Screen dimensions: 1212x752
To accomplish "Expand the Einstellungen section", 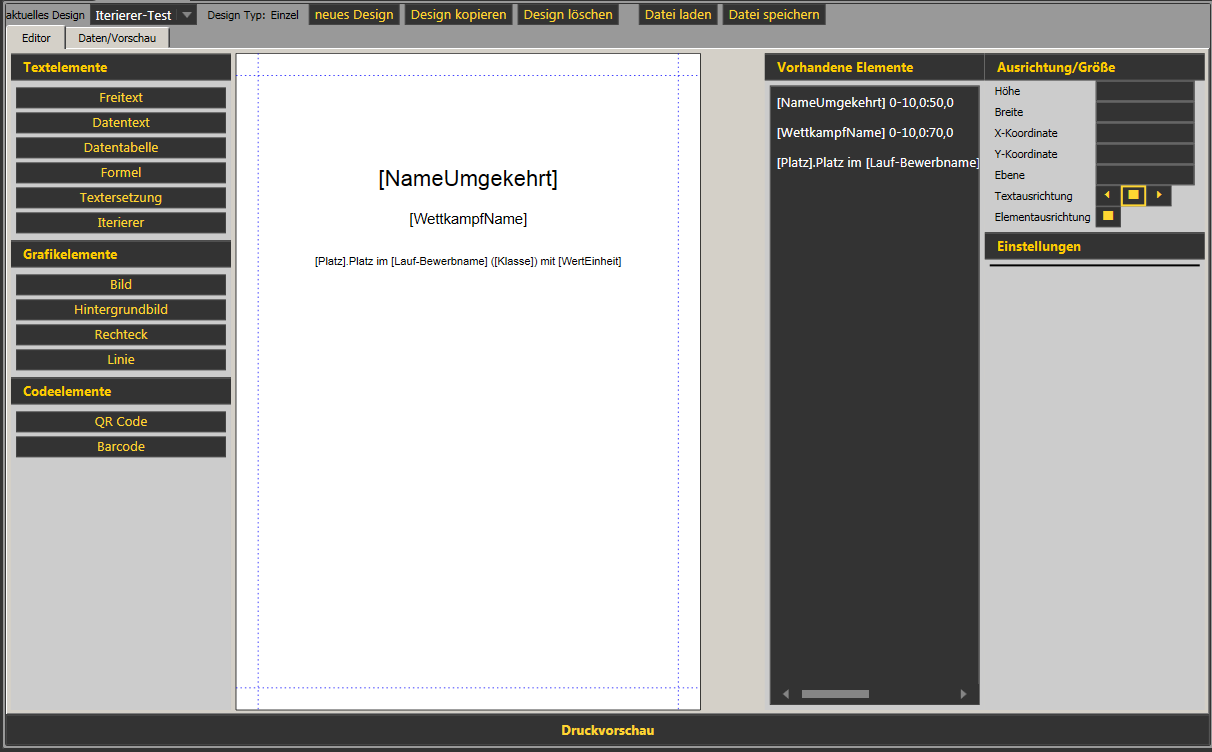I will point(1094,246).
